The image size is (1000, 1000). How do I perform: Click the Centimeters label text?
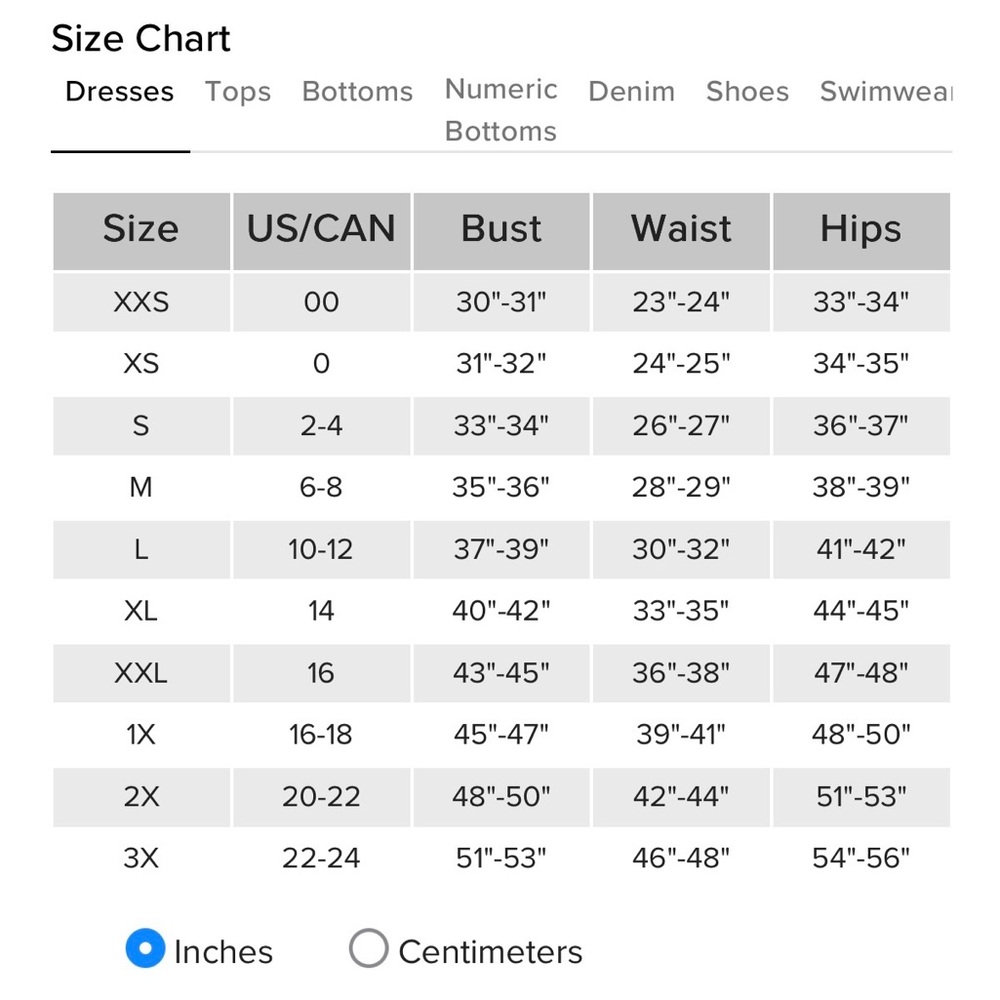click(490, 952)
